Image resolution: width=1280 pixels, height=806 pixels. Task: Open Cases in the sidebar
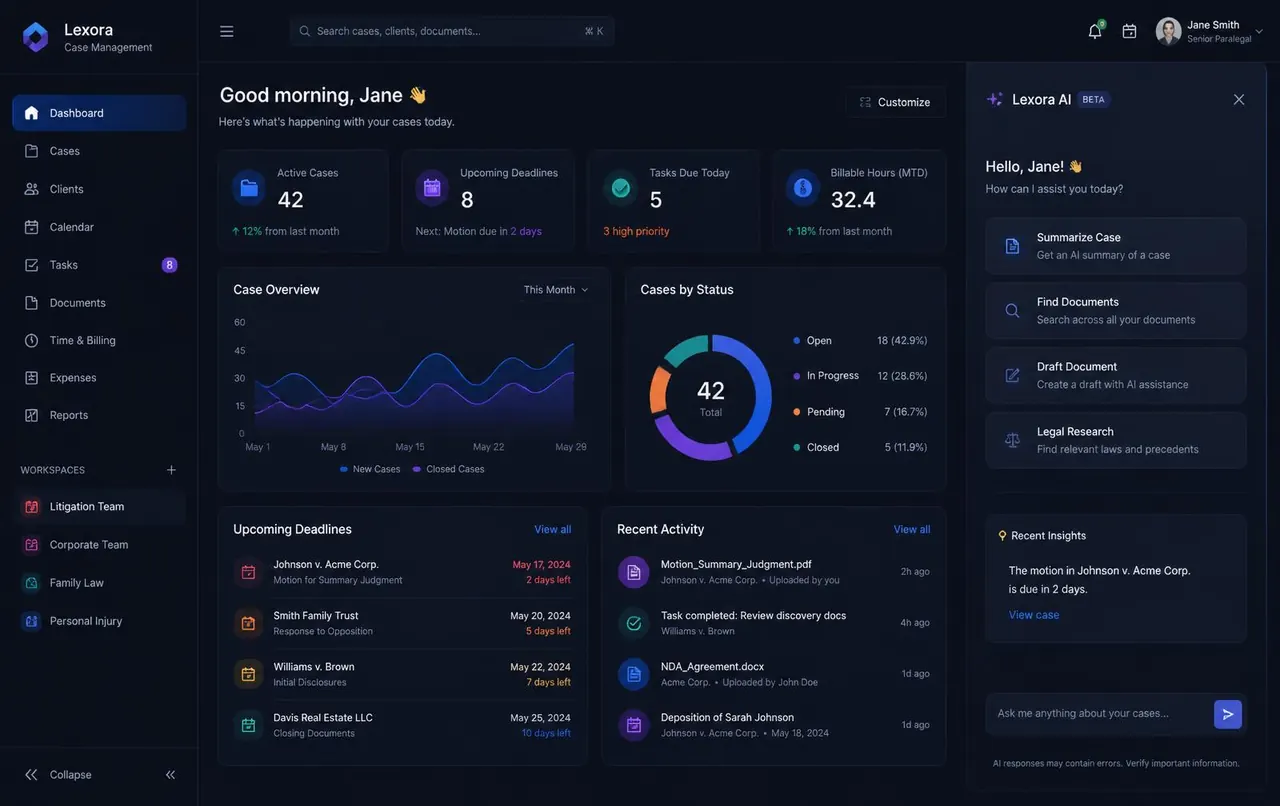[99, 151]
